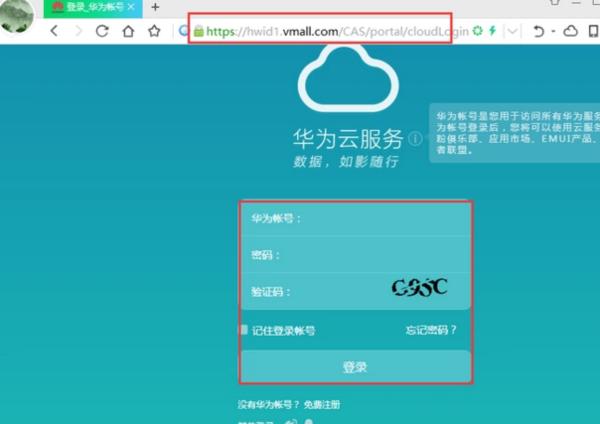
Task: Click the browser forward arrow
Action: click(x=78, y=31)
